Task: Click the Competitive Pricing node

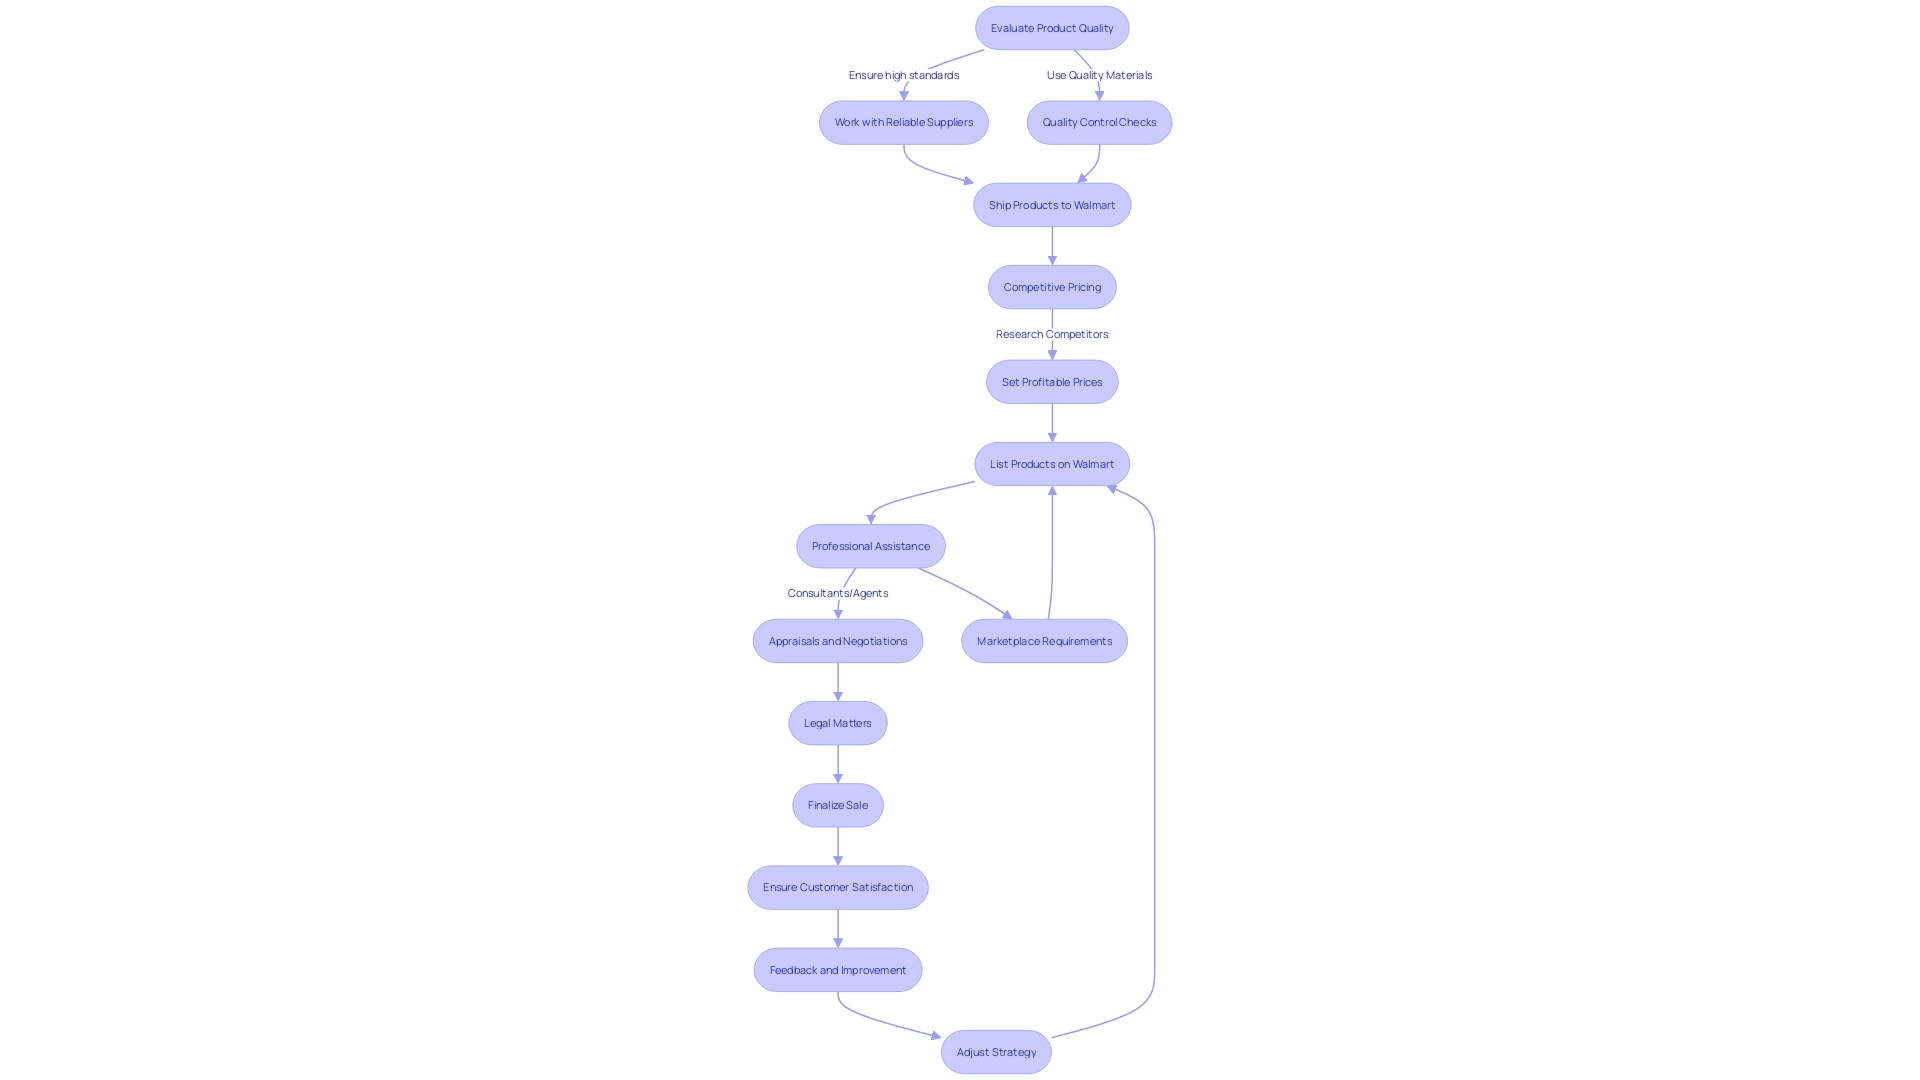Action: click(x=1051, y=286)
